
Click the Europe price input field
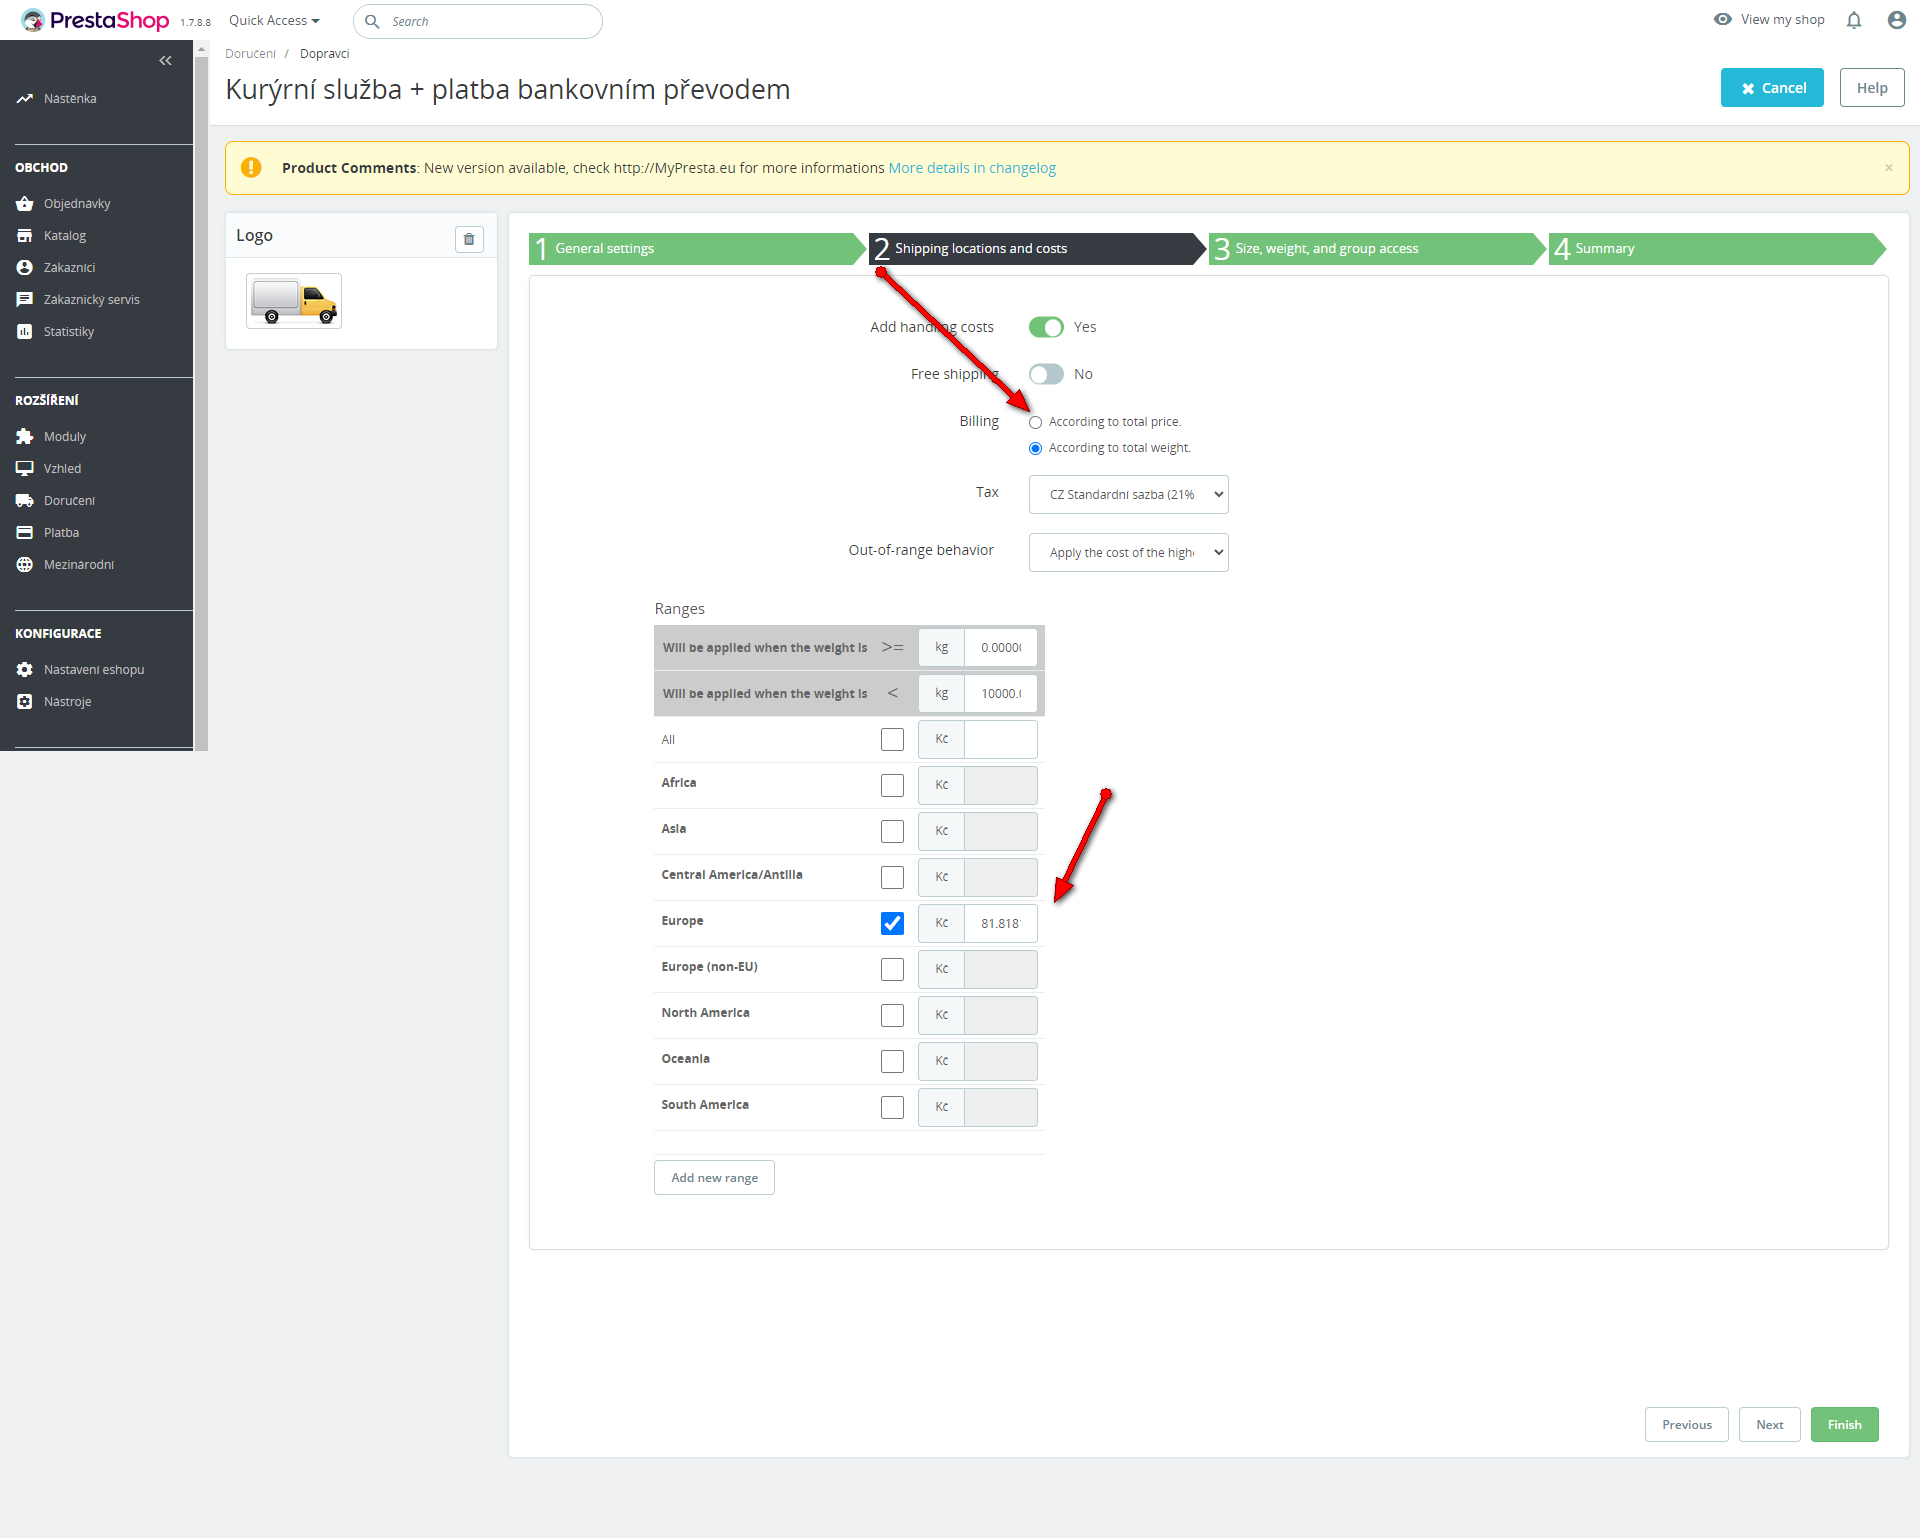[x=1000, y=923]
